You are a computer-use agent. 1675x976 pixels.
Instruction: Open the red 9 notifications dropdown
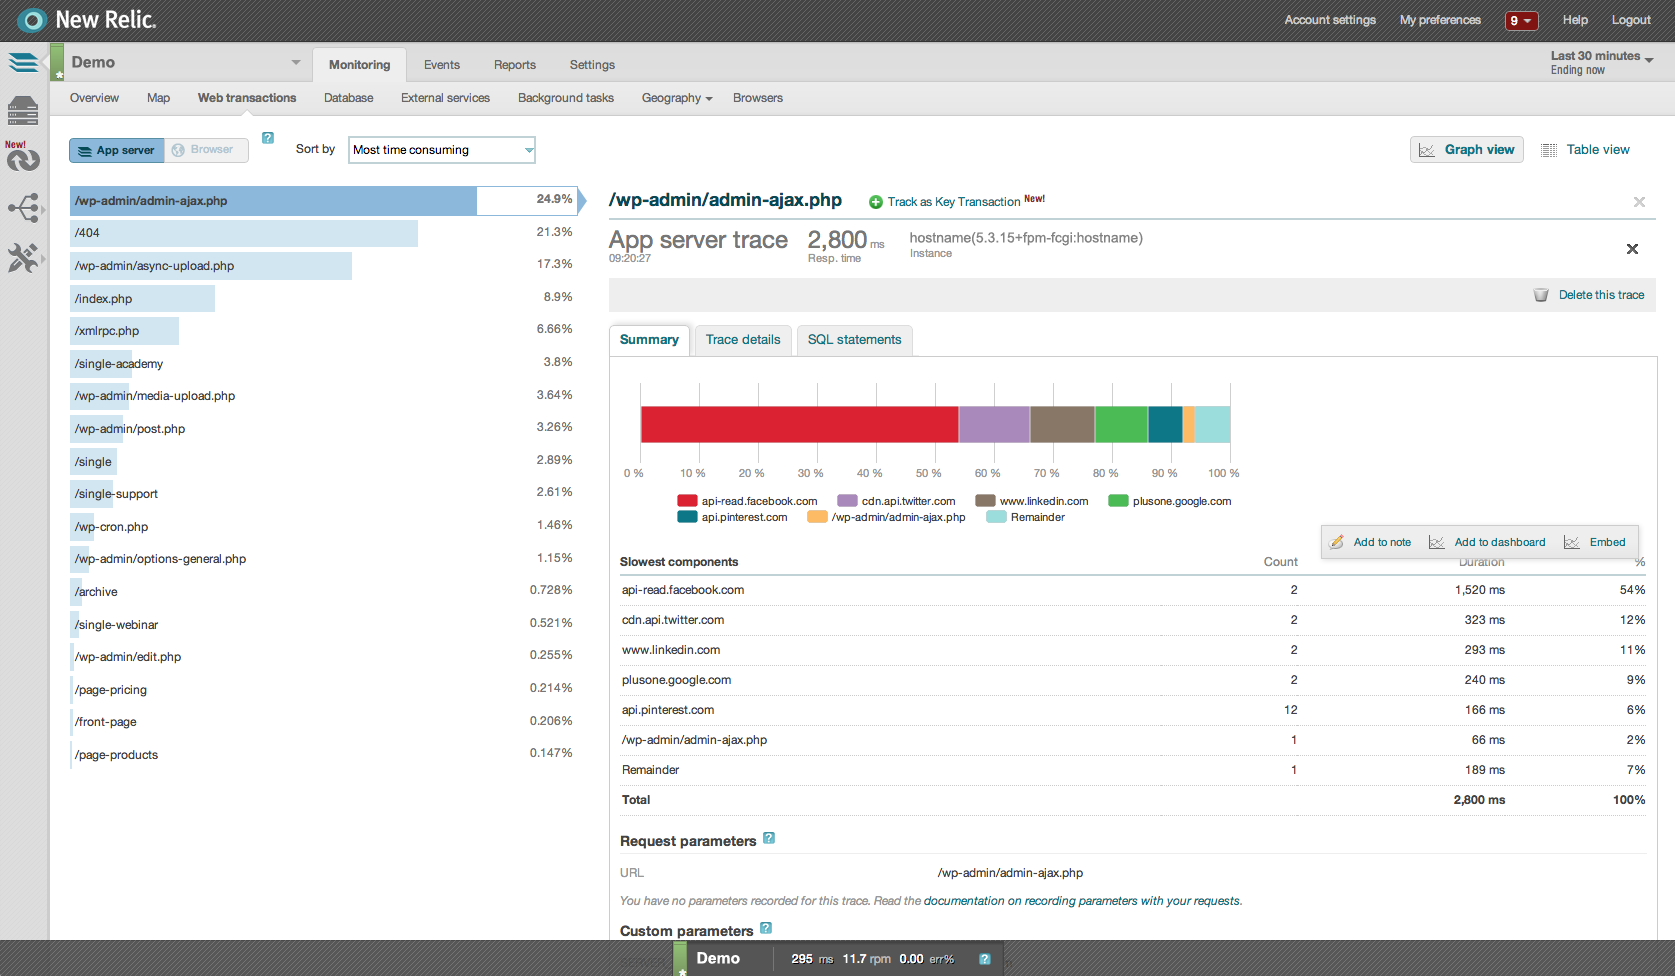pyautogui.click(x=1521, y=20)
